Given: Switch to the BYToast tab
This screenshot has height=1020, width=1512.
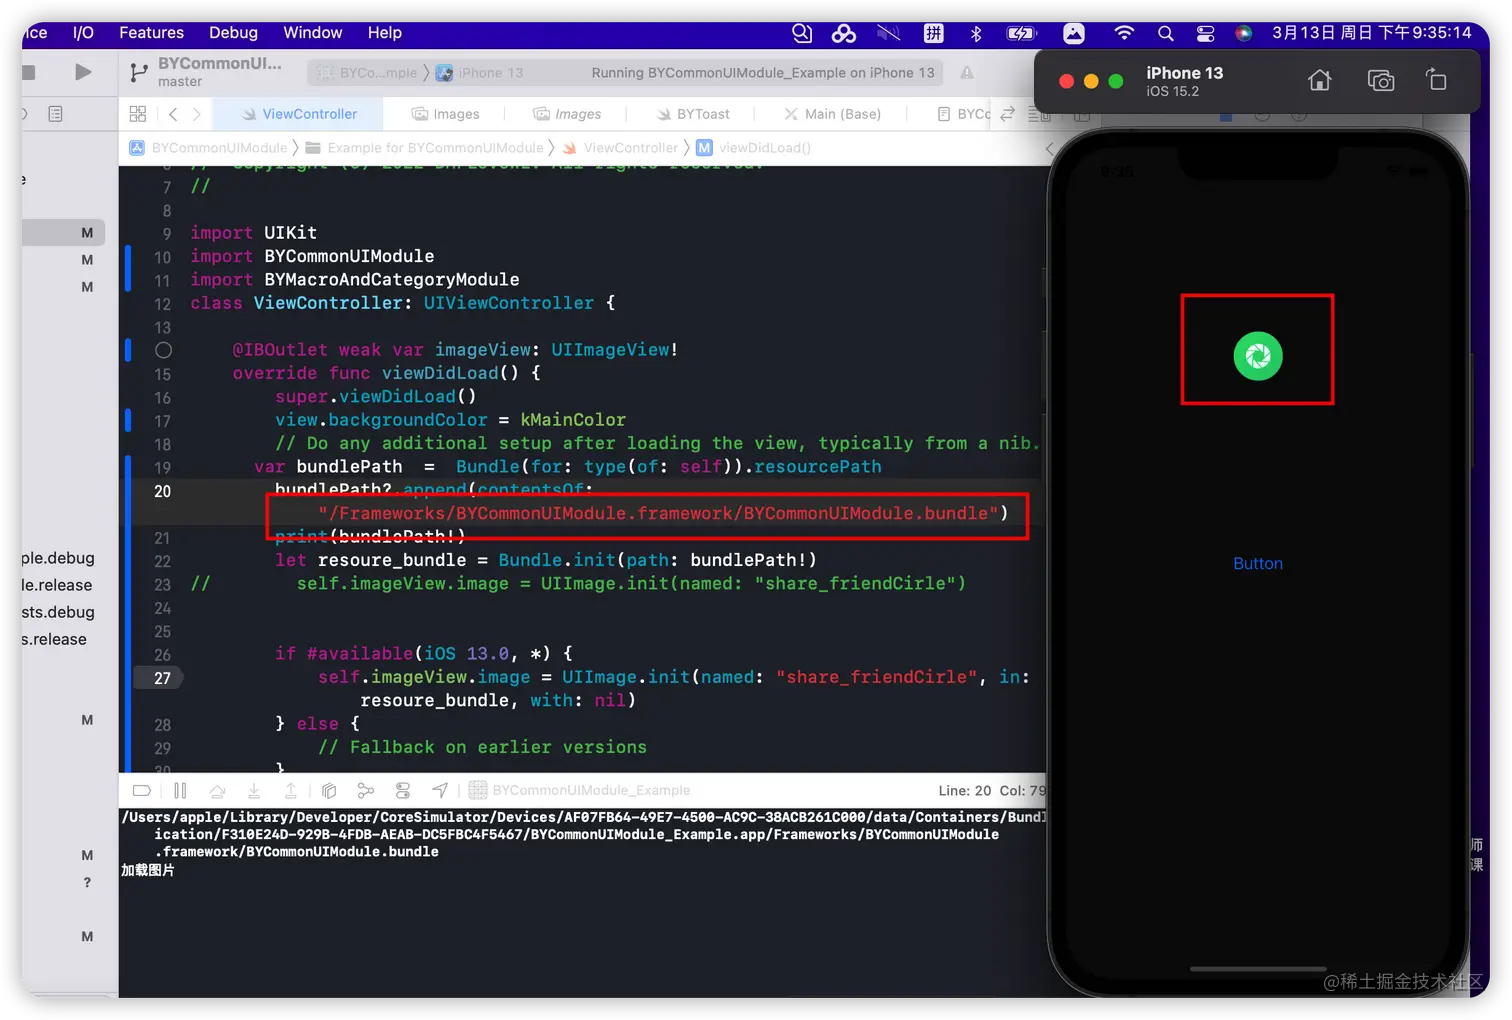Looking at the screenshot, I should (x=693, y=114).
